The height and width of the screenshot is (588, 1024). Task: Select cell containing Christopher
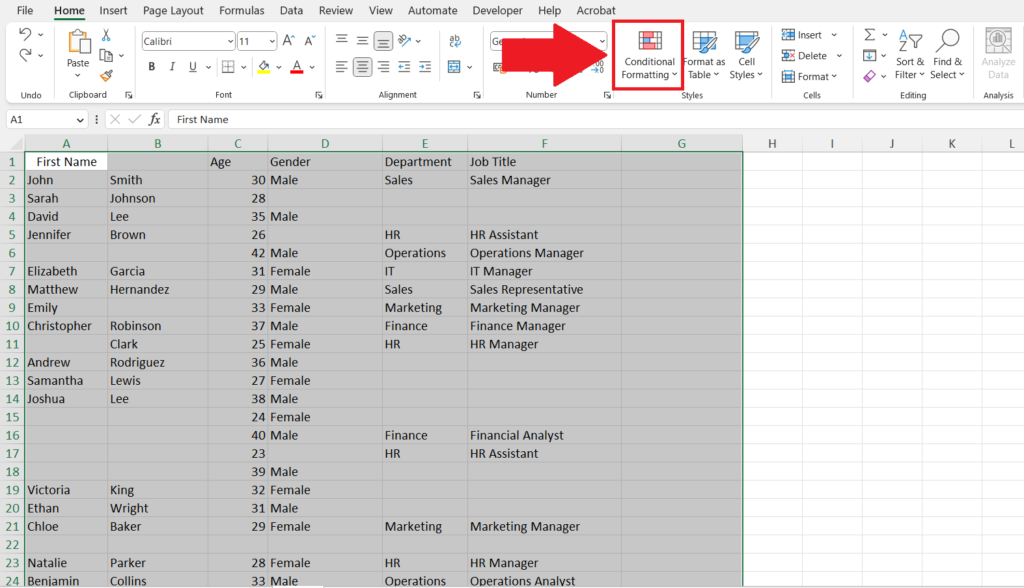point(66,326)
